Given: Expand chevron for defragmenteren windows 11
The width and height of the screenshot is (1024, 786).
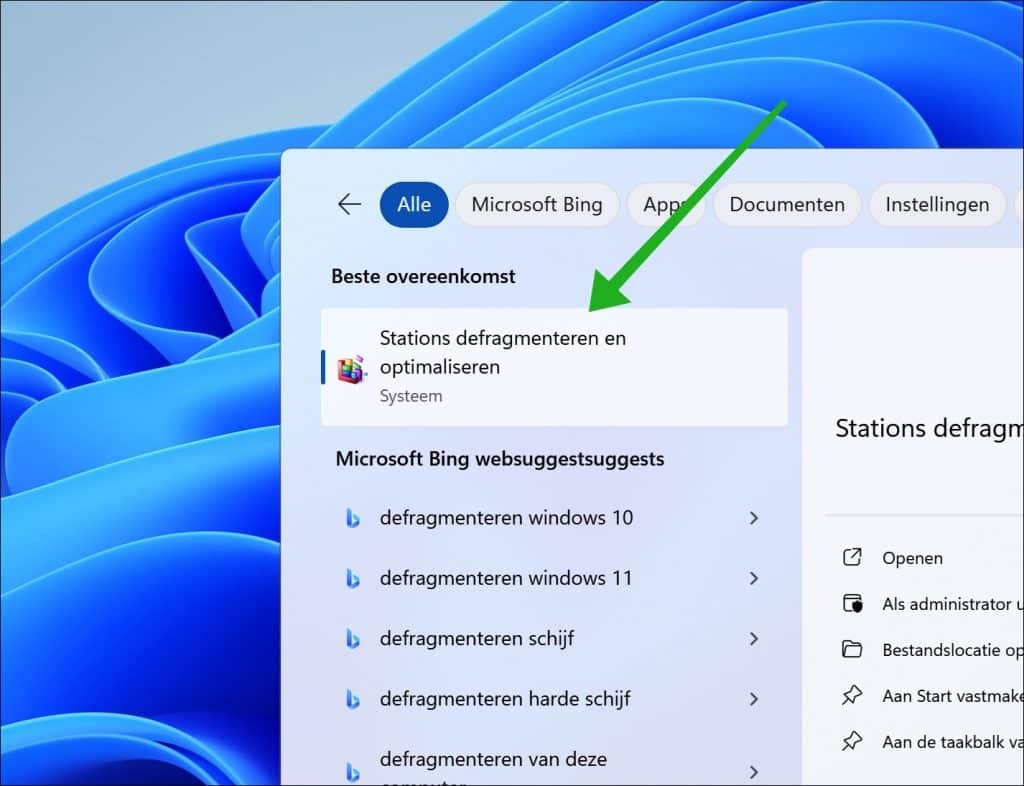Looking at the screenshot, I should point(754,578).
